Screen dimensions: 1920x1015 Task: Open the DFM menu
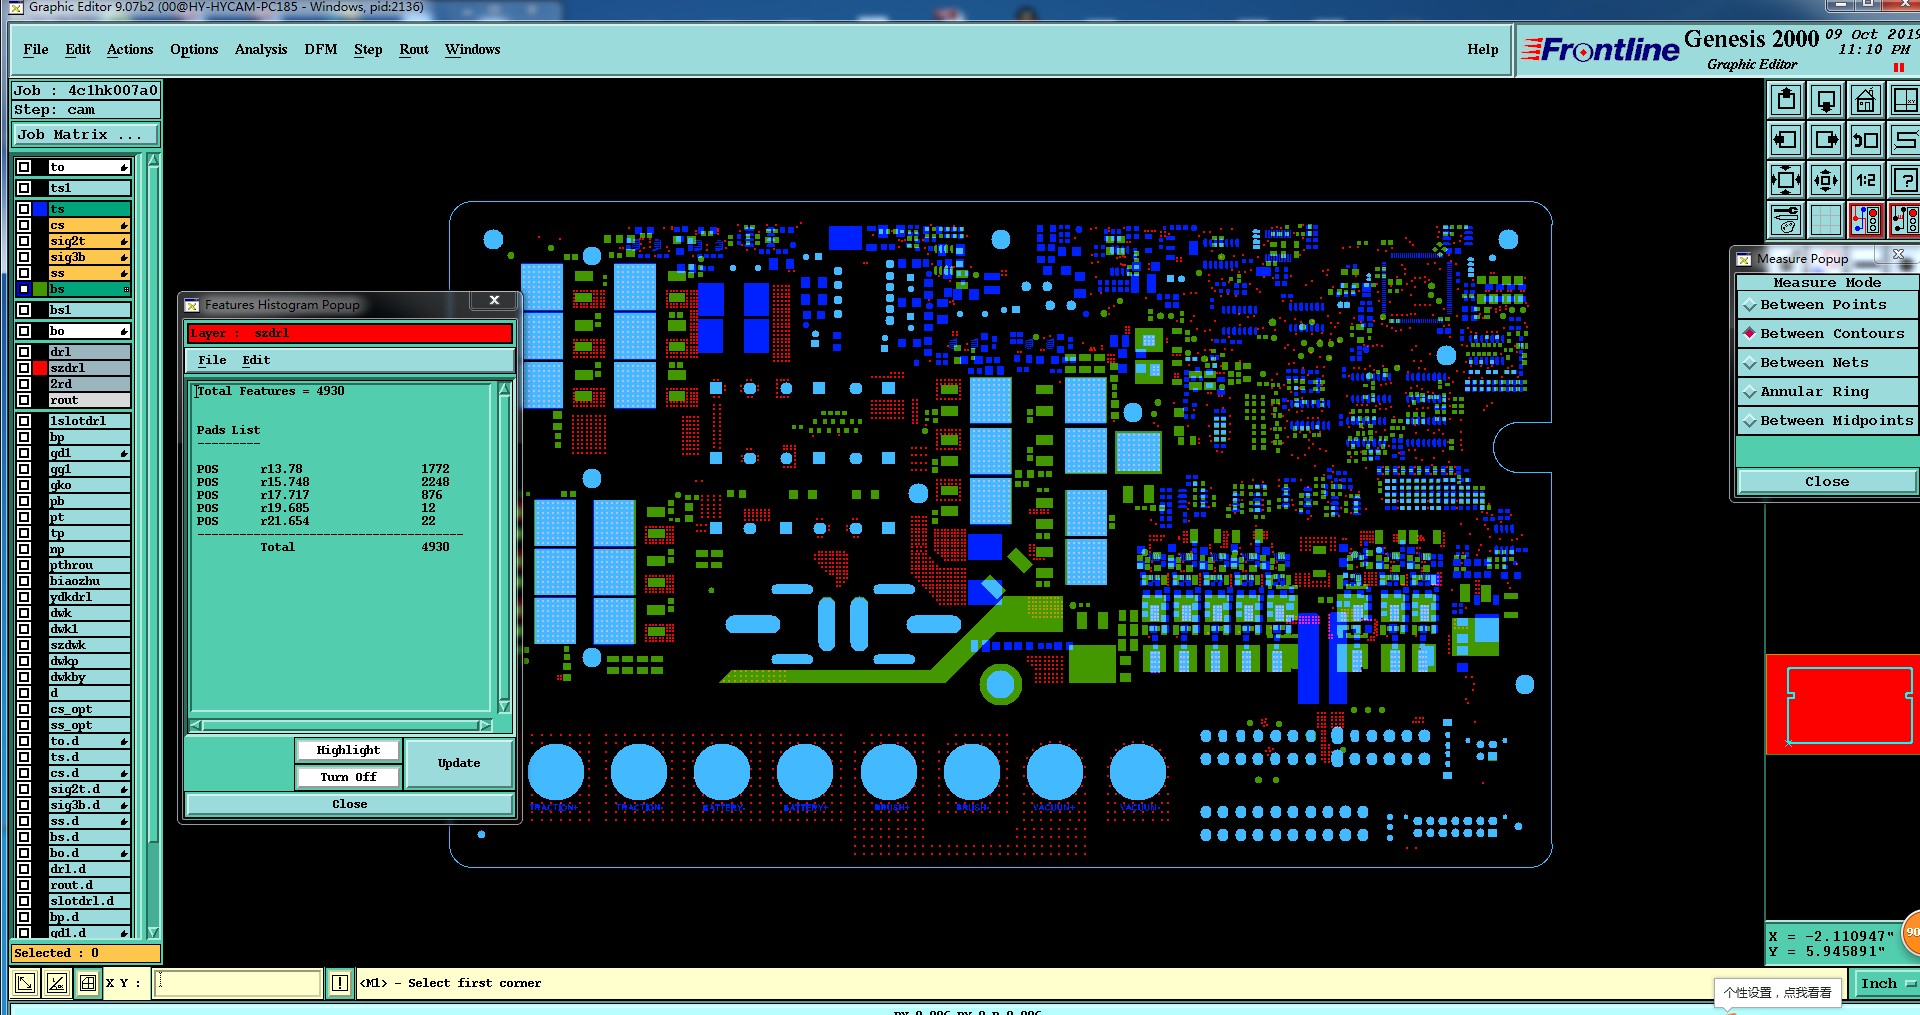tap(321, 50)
